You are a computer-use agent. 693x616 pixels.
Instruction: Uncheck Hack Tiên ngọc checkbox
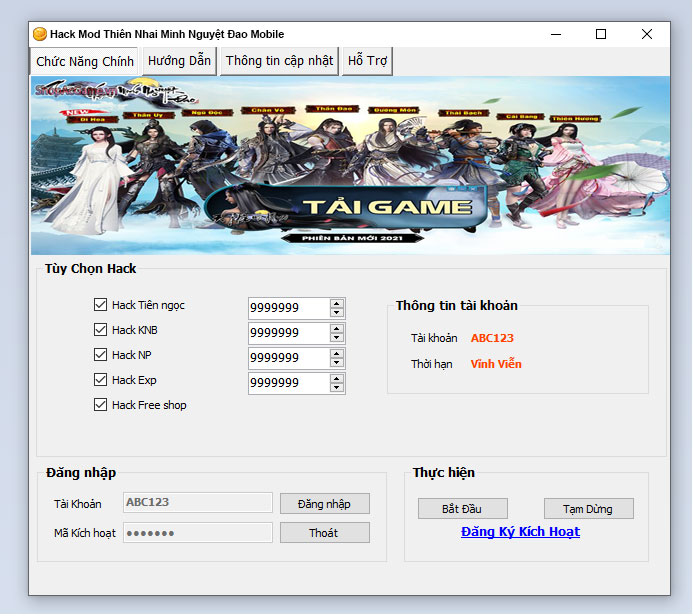pos(100,304)
